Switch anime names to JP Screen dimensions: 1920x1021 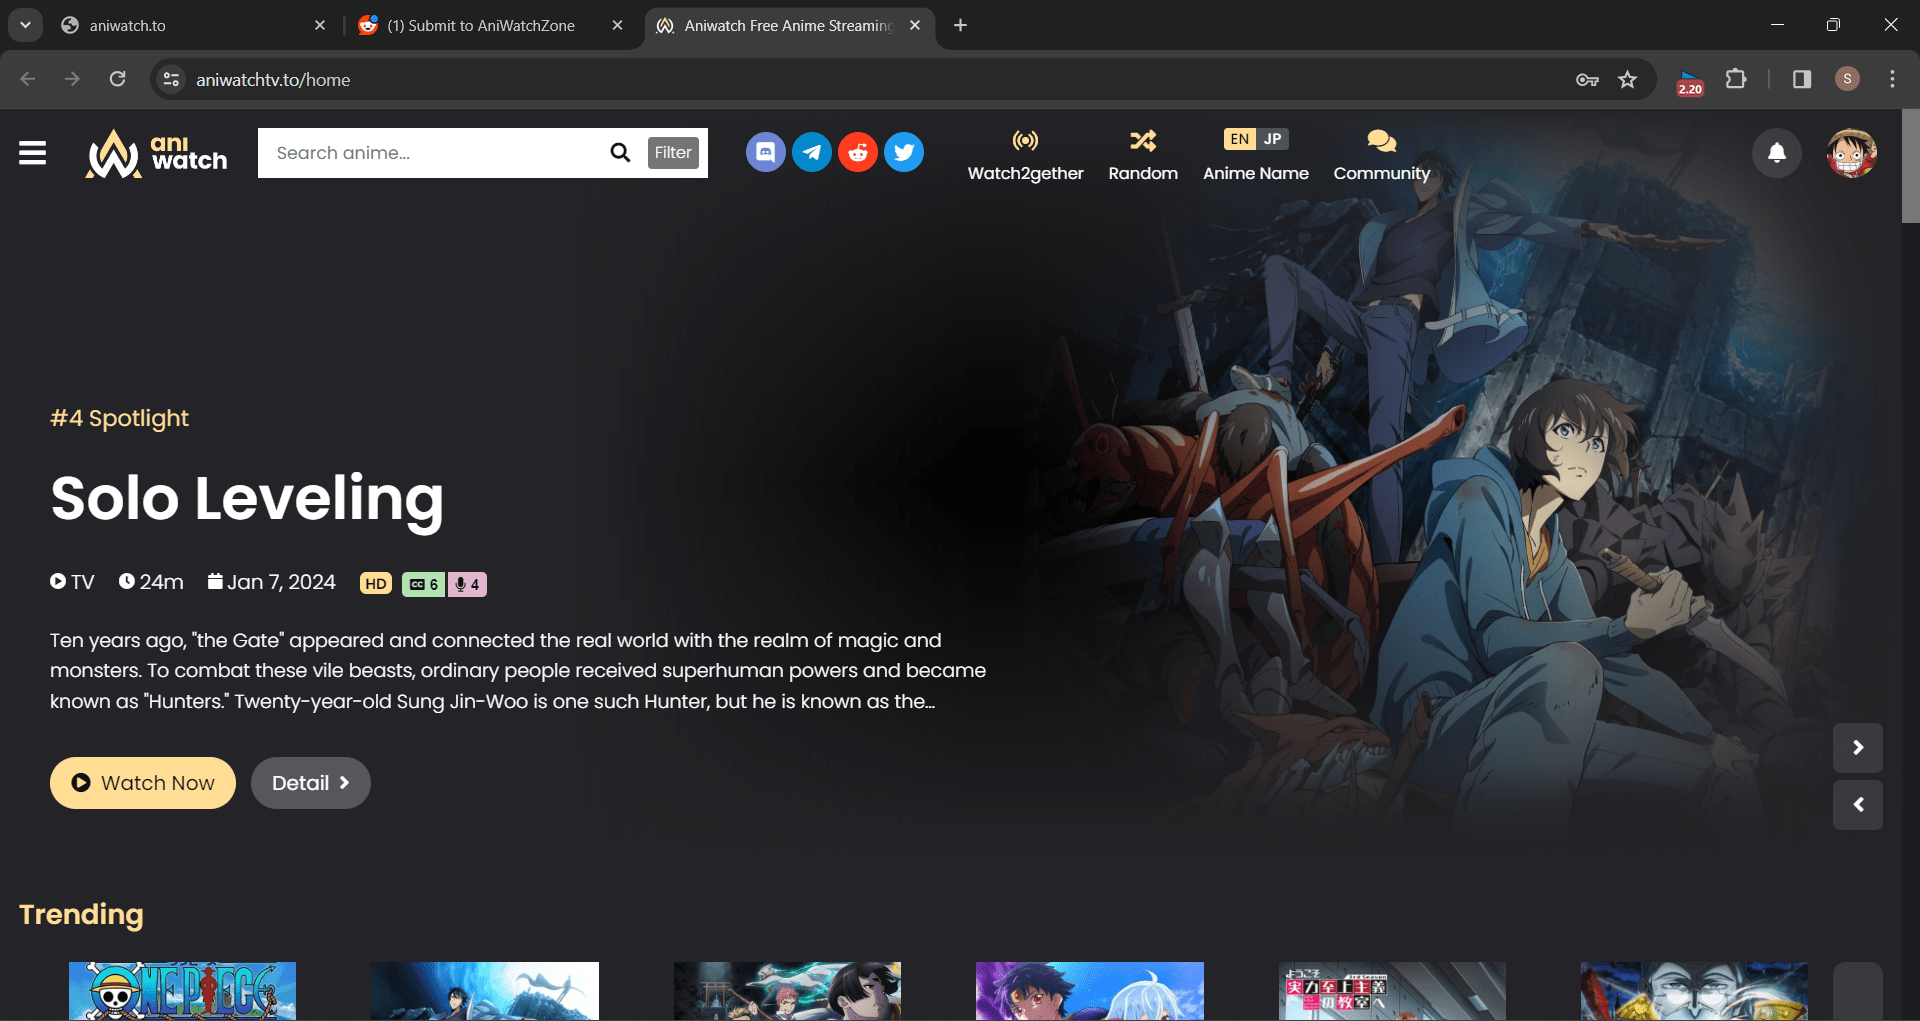click(1272, 139)
